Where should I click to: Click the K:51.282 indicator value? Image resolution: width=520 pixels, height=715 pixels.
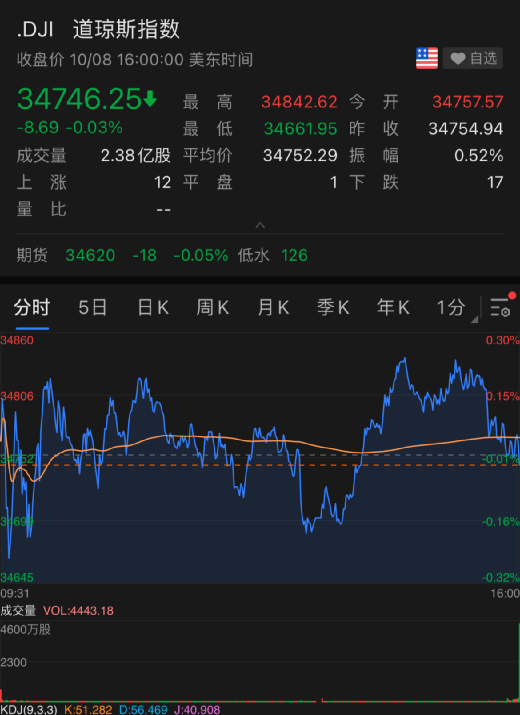88,710
